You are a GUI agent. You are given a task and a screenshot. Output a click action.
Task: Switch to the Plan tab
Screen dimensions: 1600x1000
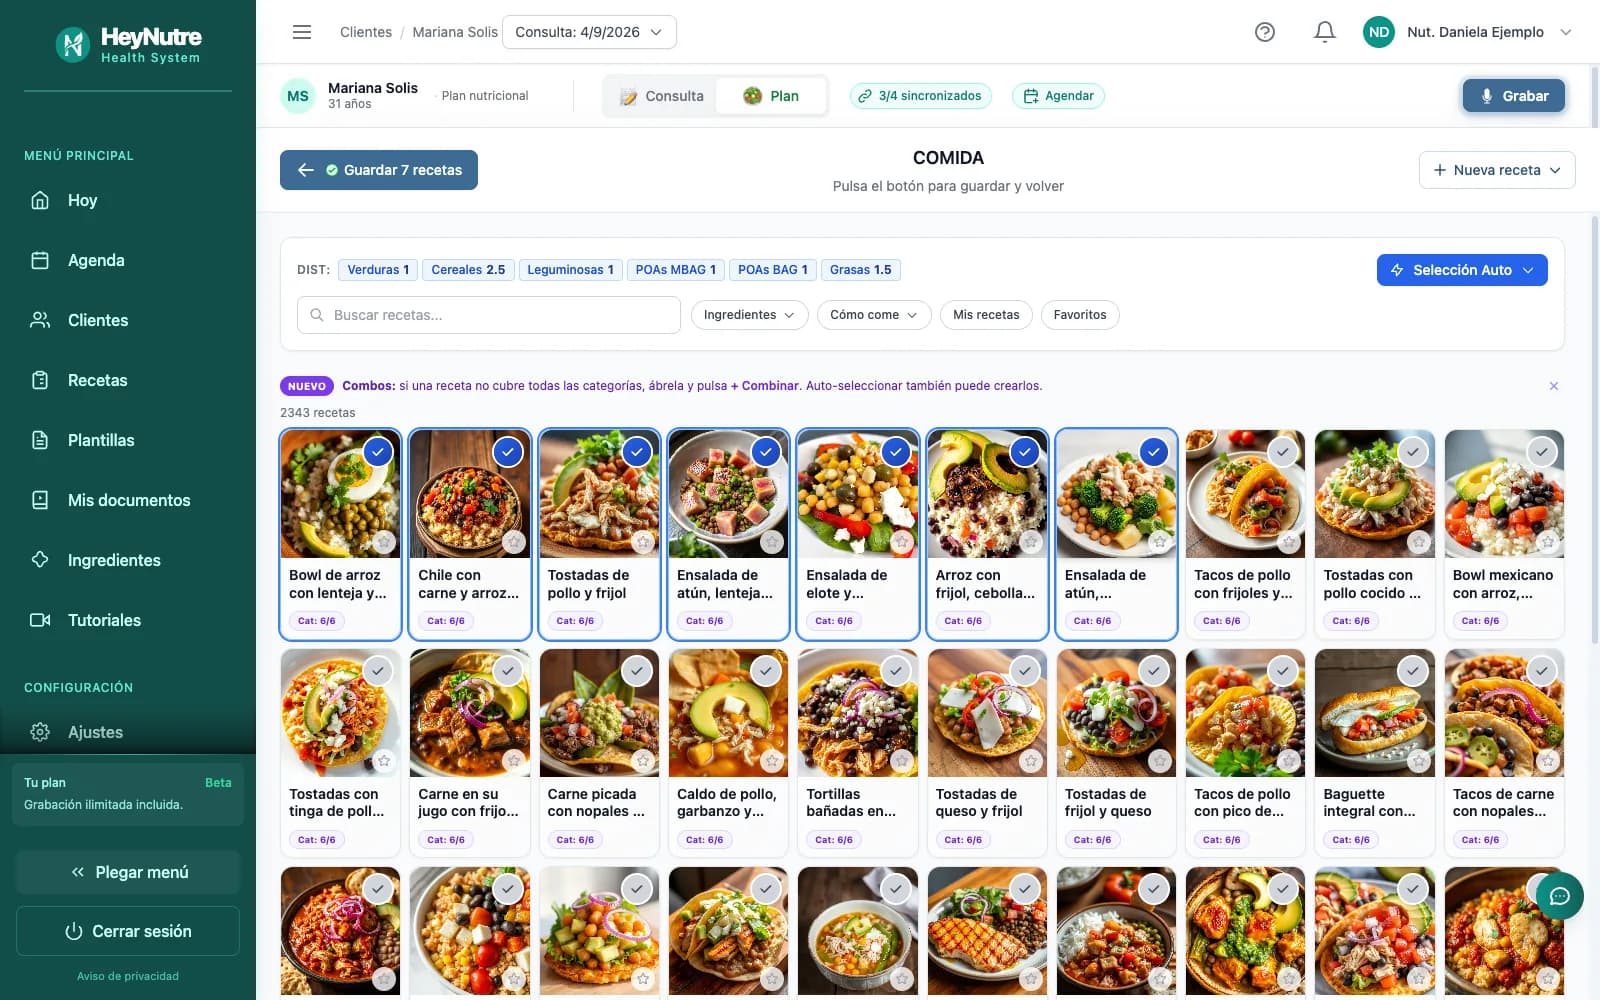[x=771, y=96]
